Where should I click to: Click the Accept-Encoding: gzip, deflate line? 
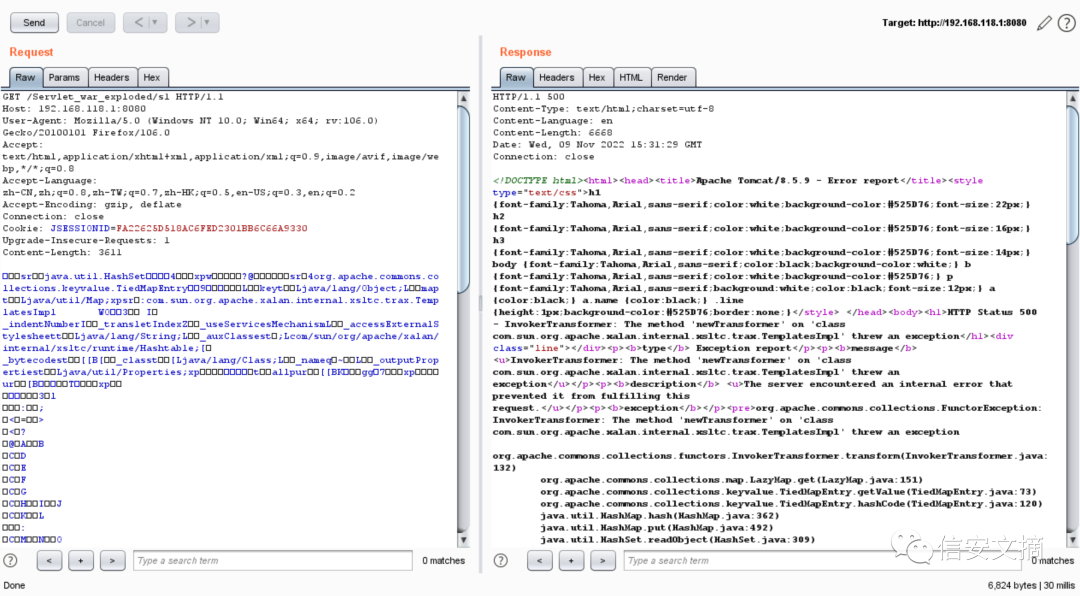92,204
